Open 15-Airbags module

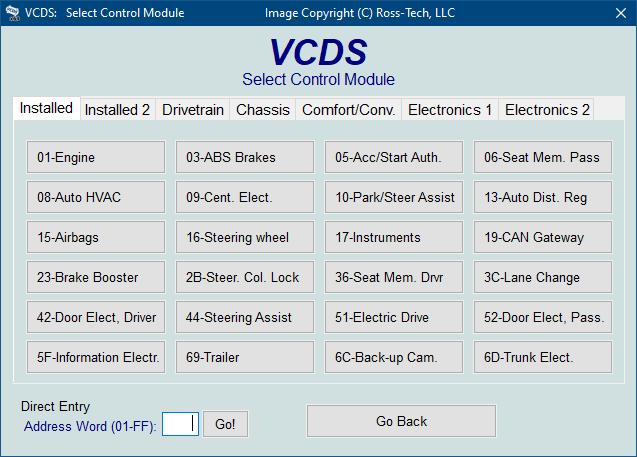(x=96, y=237)
